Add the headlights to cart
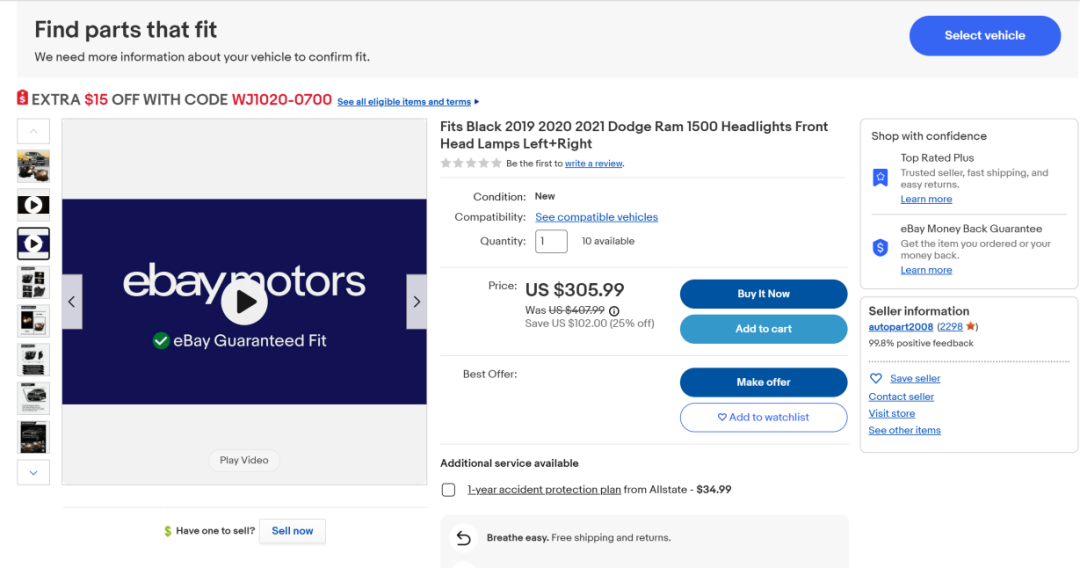1080x568 pixels. coord(763,329)
